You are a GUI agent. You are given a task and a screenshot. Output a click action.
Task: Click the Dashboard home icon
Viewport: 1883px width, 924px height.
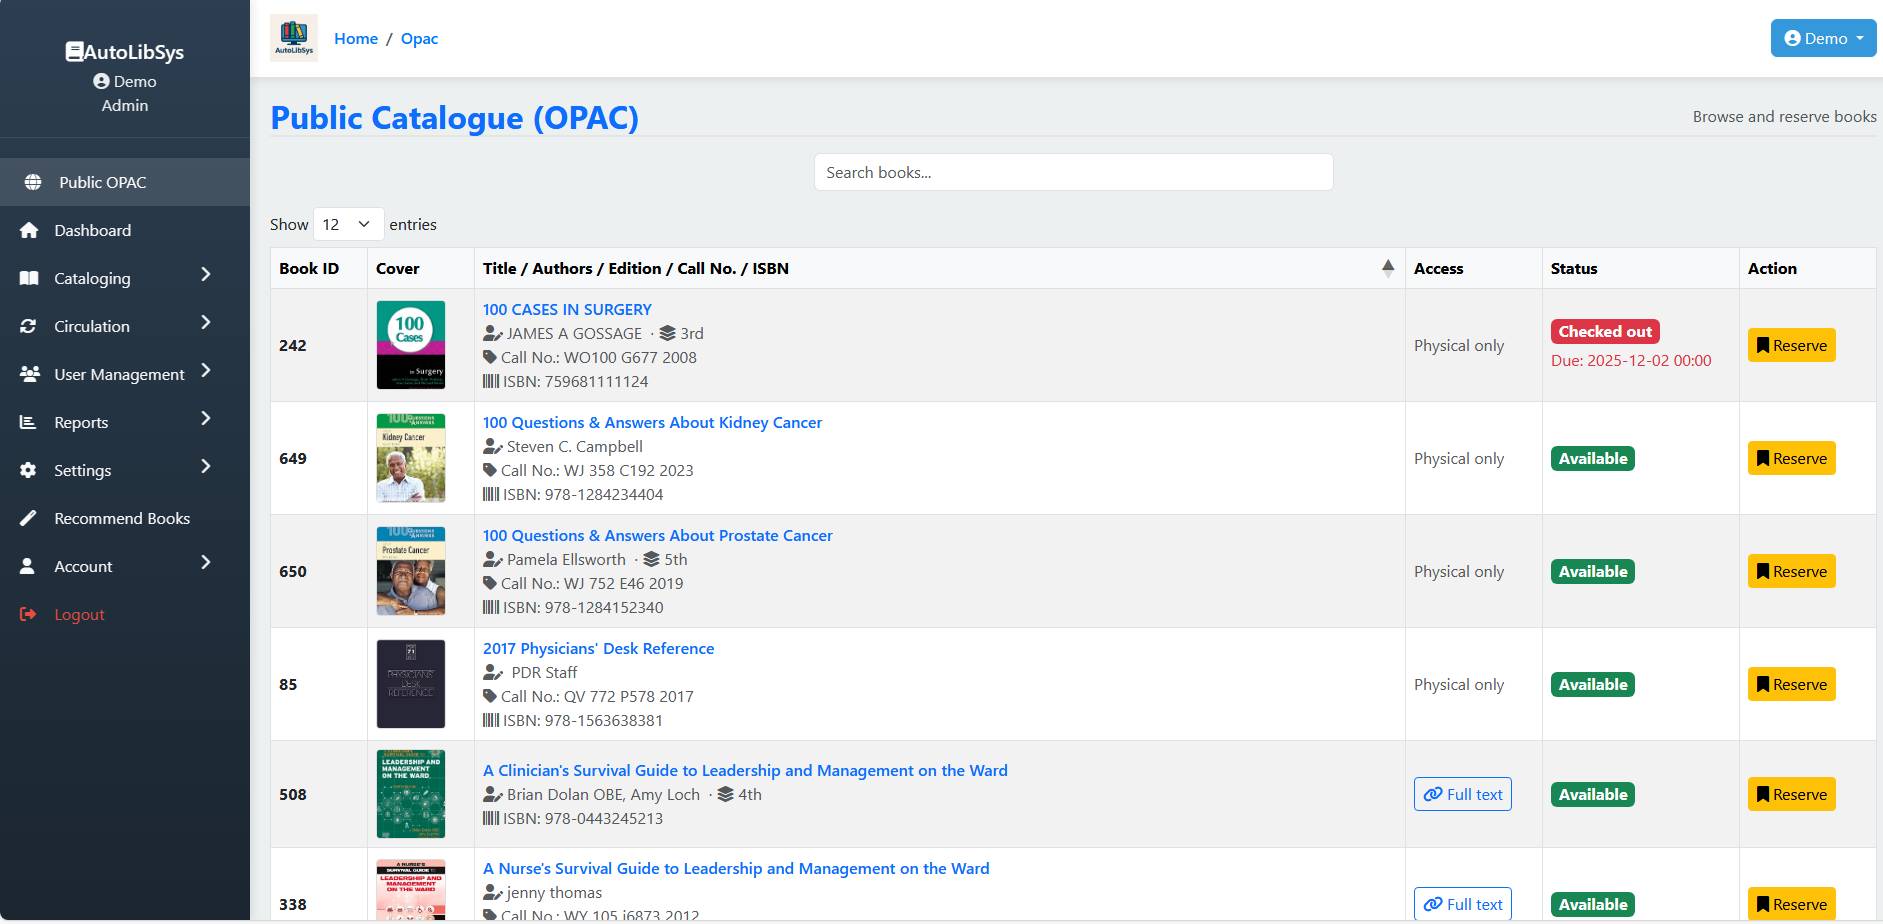29,230
